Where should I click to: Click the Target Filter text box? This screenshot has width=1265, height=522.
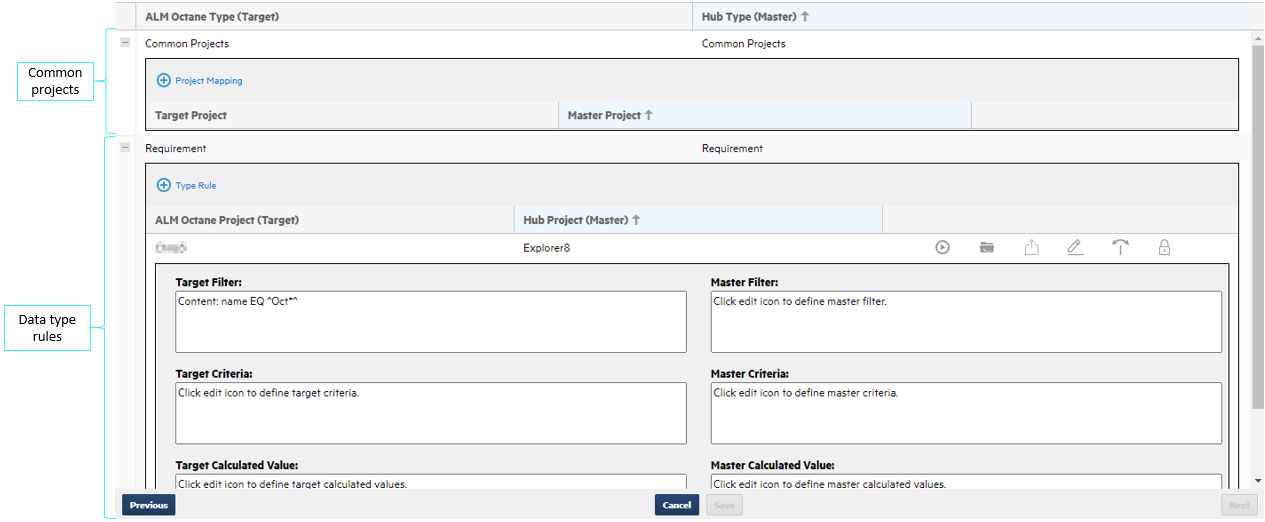tap(431, 322)
